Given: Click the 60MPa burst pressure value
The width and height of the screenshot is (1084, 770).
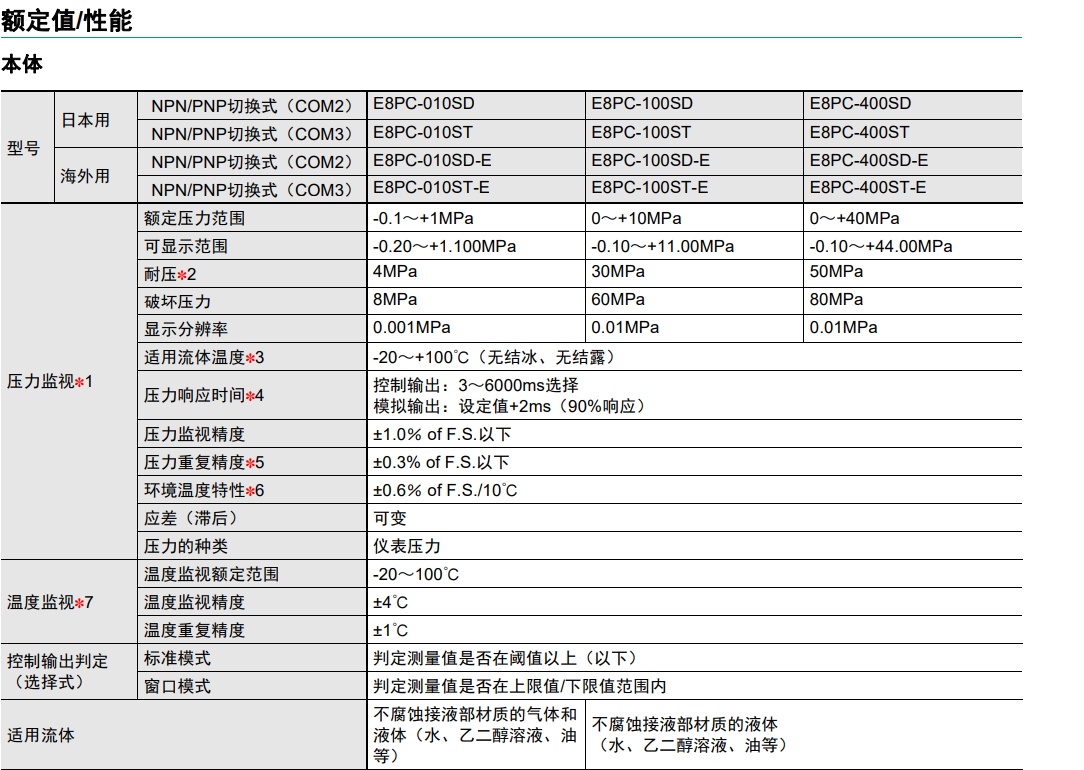Looking at the screenshot, I should pyautogui.click(x=618, y=299).
